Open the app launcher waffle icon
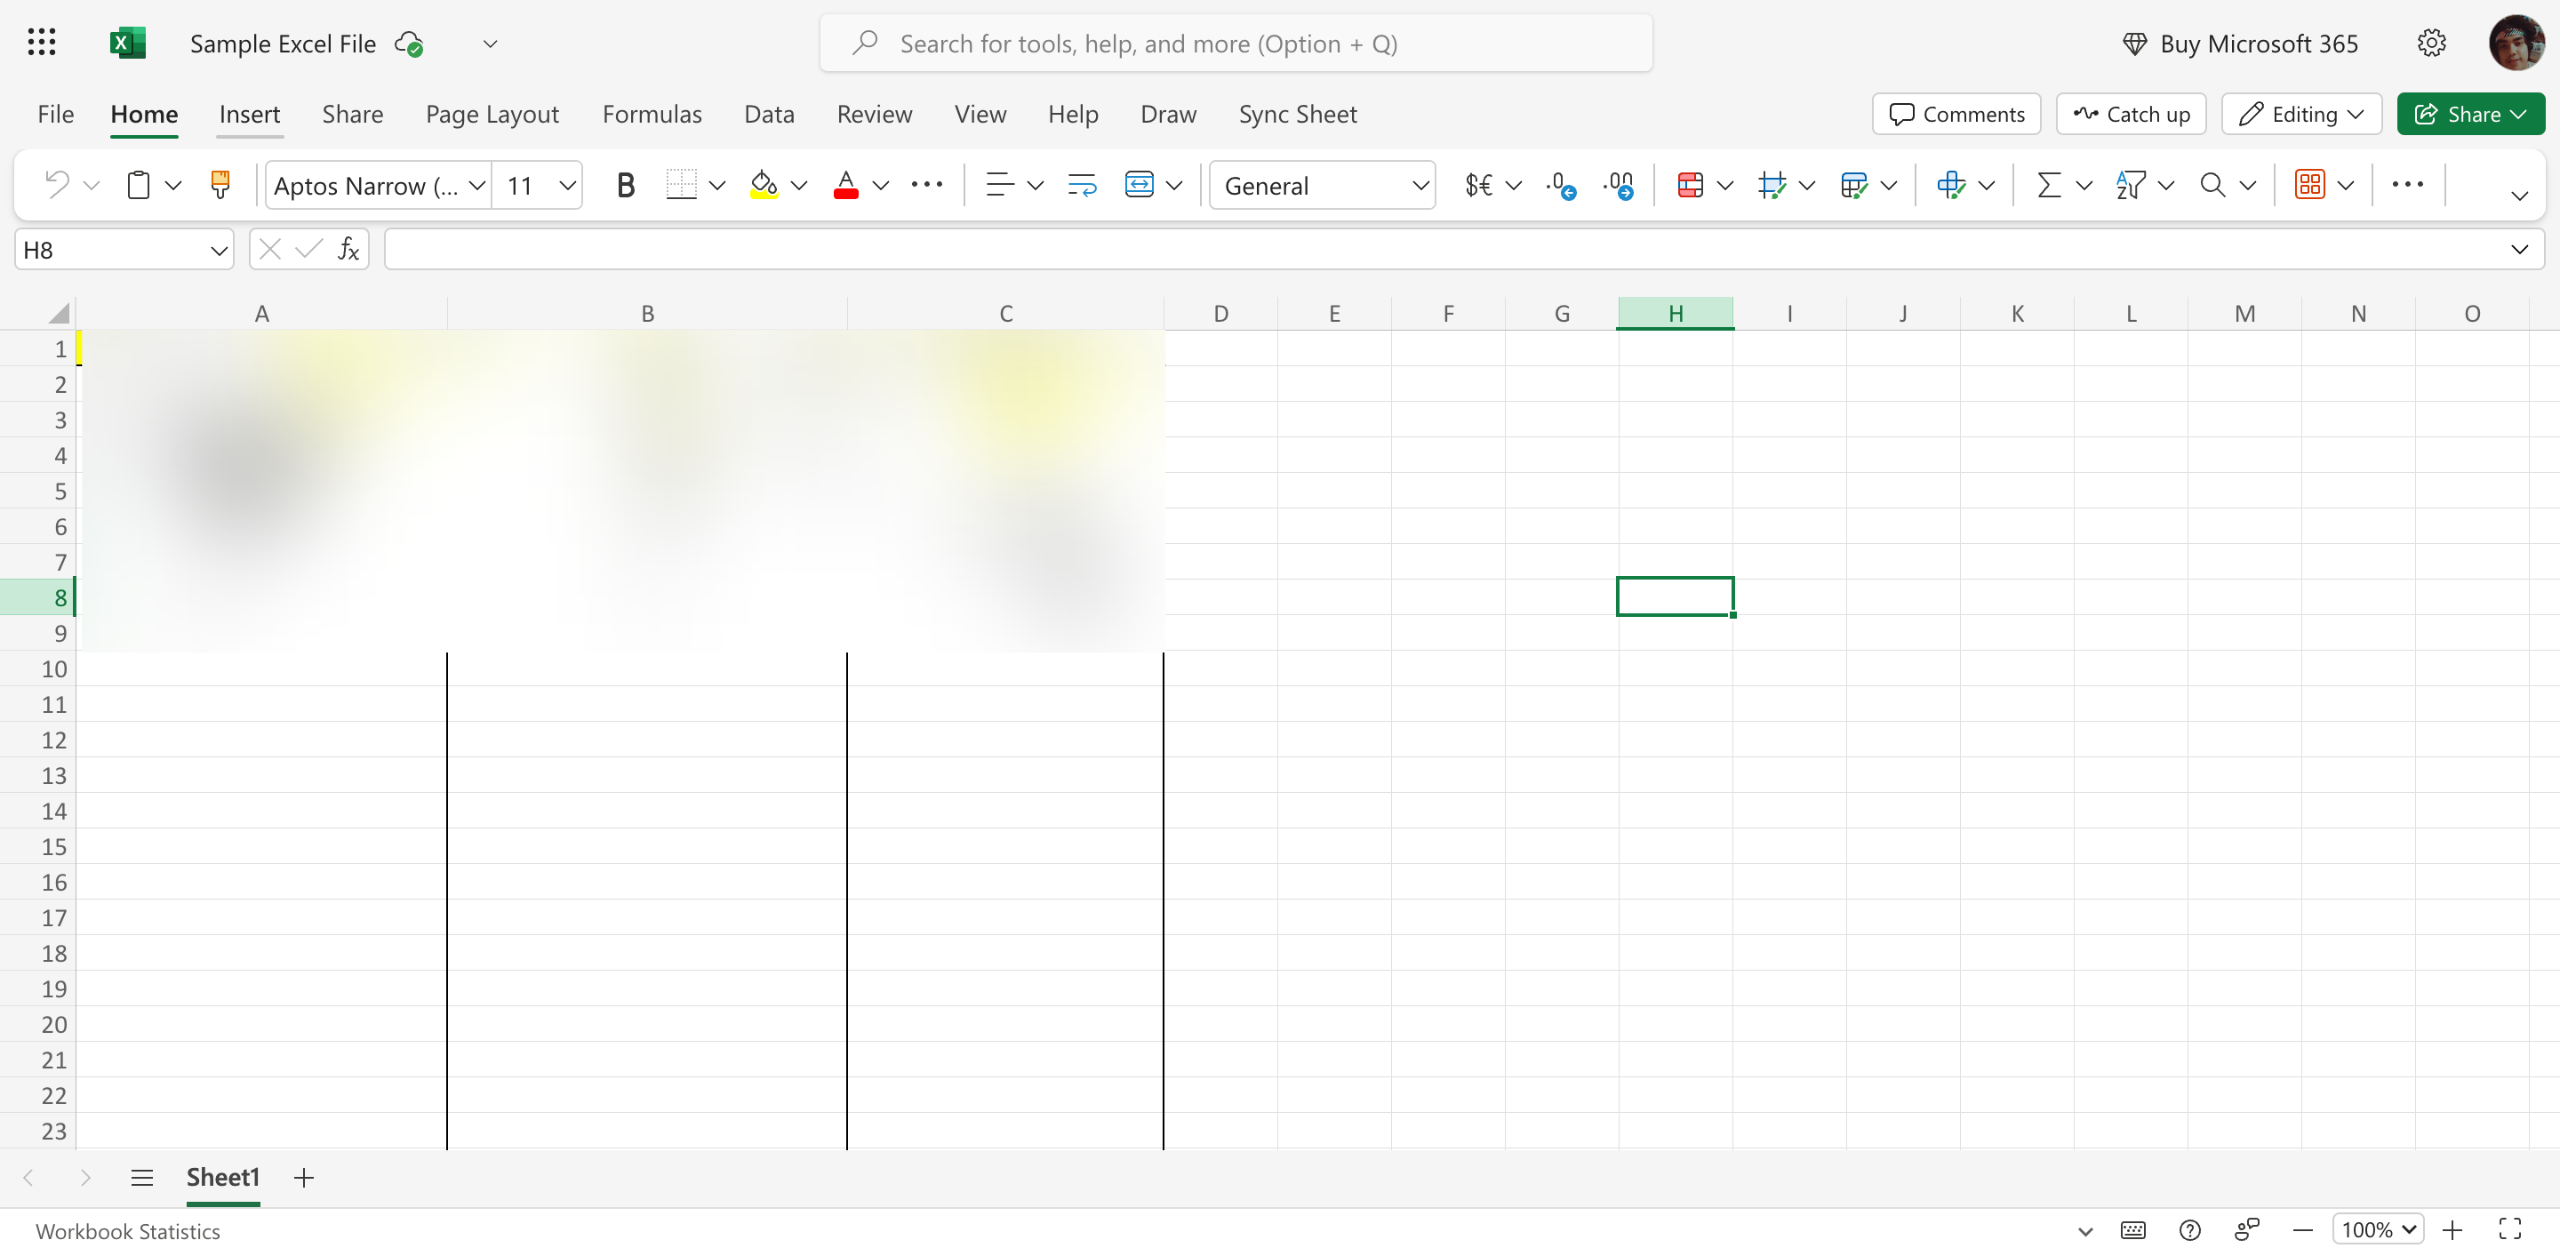 [x=41, y=42]
